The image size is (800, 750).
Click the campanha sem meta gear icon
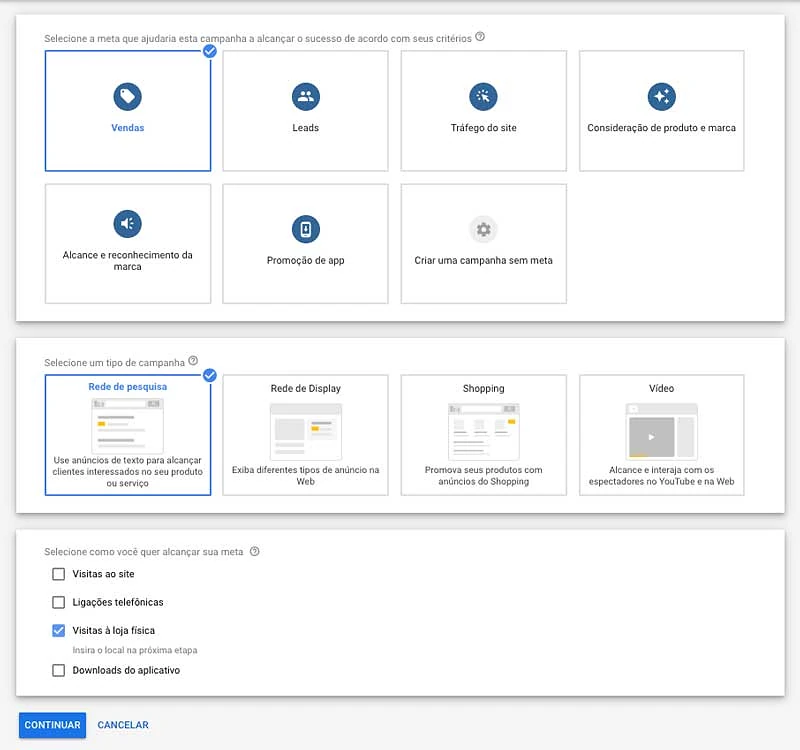[483, 229]
